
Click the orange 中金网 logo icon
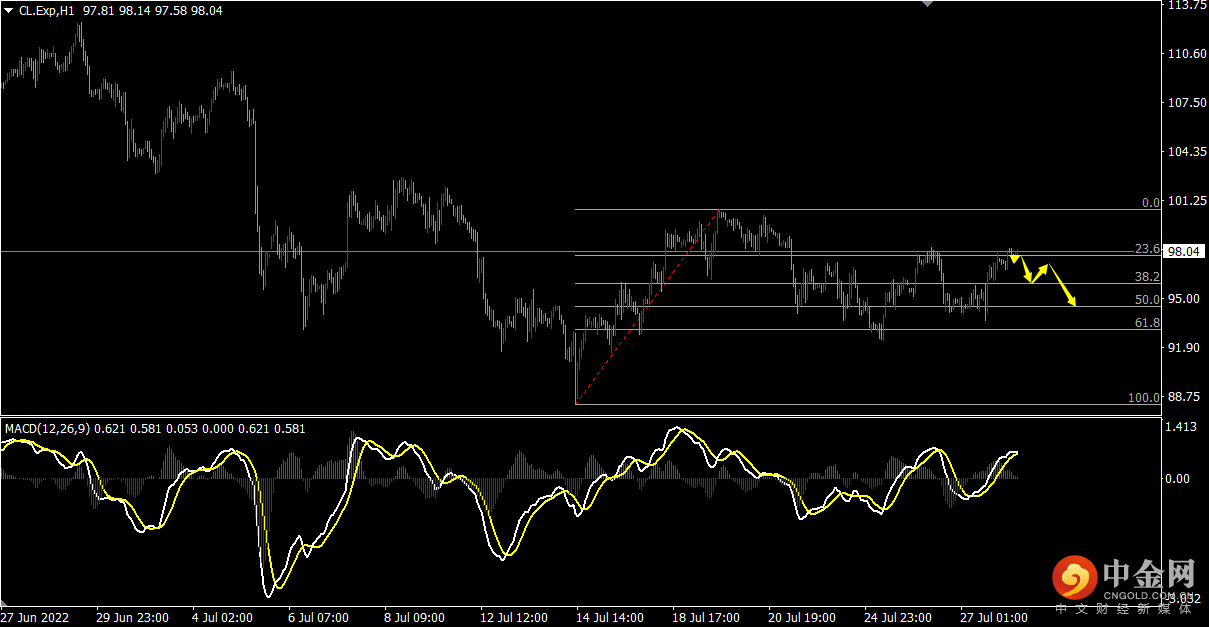1073,577
